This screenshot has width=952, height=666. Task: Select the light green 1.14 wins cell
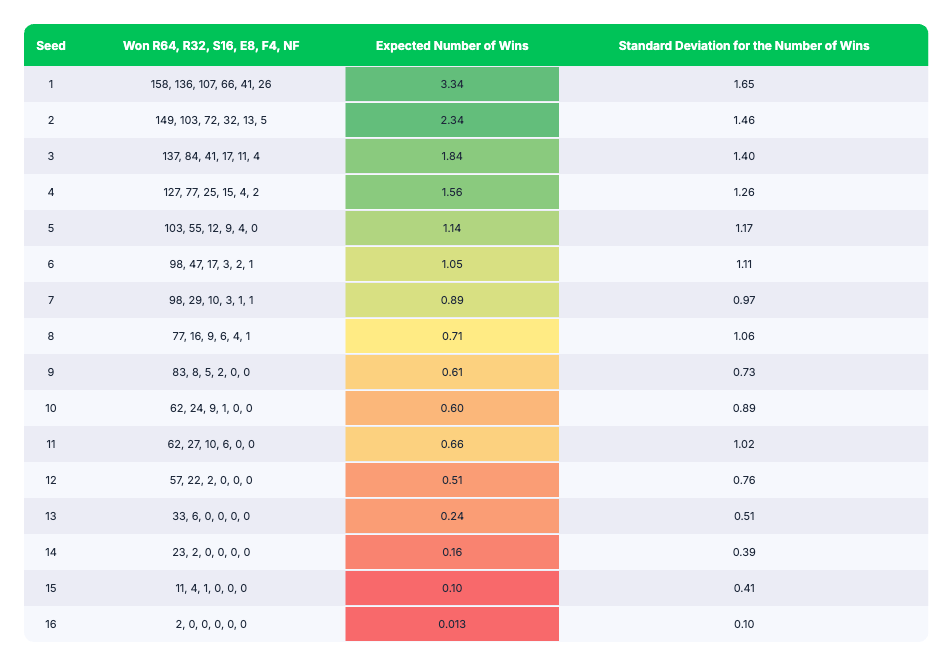coord(452,228)
